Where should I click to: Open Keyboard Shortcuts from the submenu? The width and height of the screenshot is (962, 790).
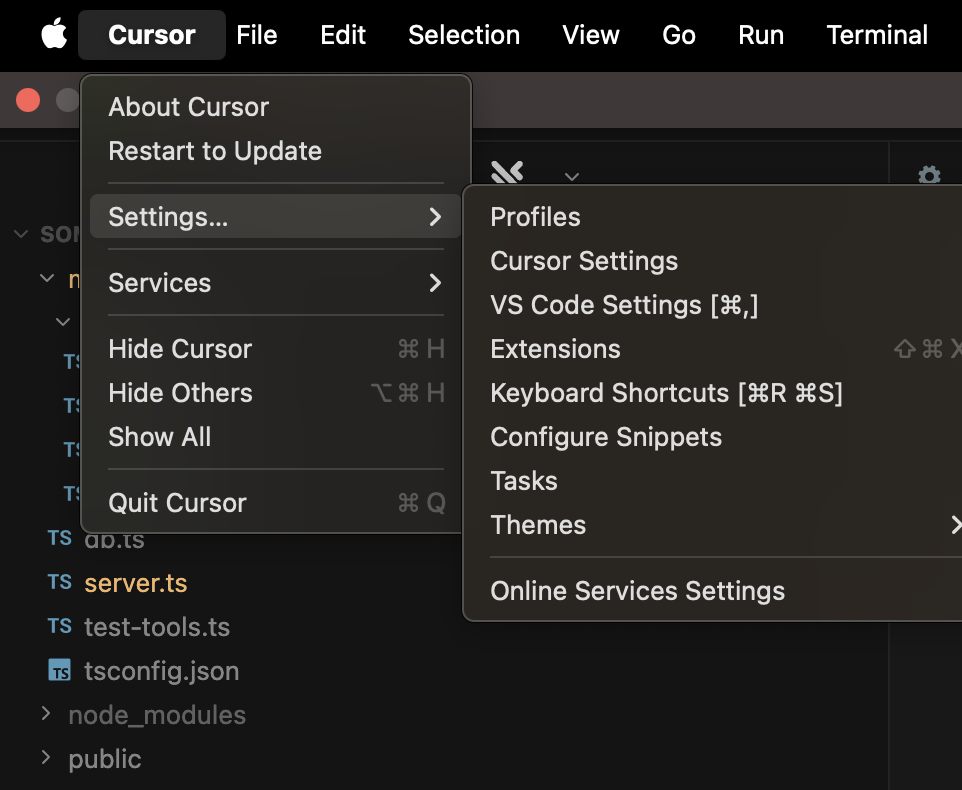pyautogui.click(x=666, y=392)
